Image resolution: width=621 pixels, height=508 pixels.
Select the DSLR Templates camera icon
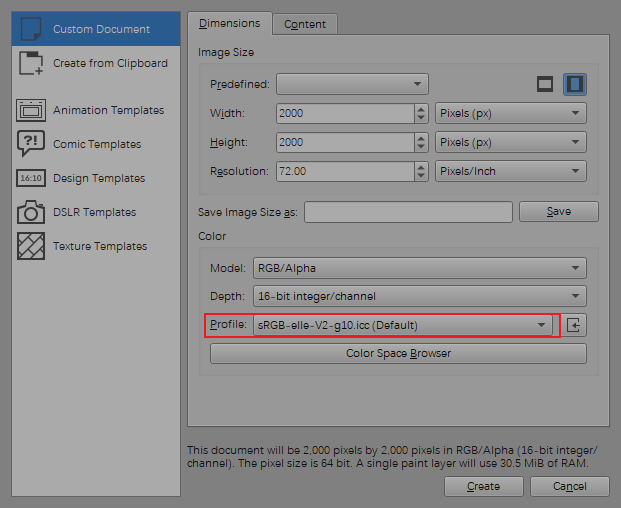pyautogui.click(x=31, y=212)
